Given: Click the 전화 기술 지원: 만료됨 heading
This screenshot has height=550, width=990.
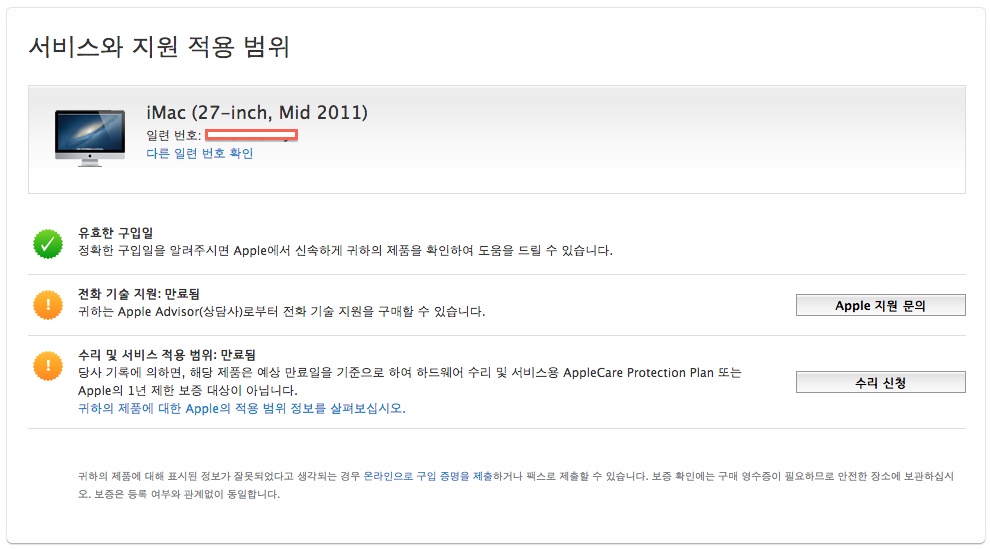Looking at the screenshot, I should pos(139,294).
